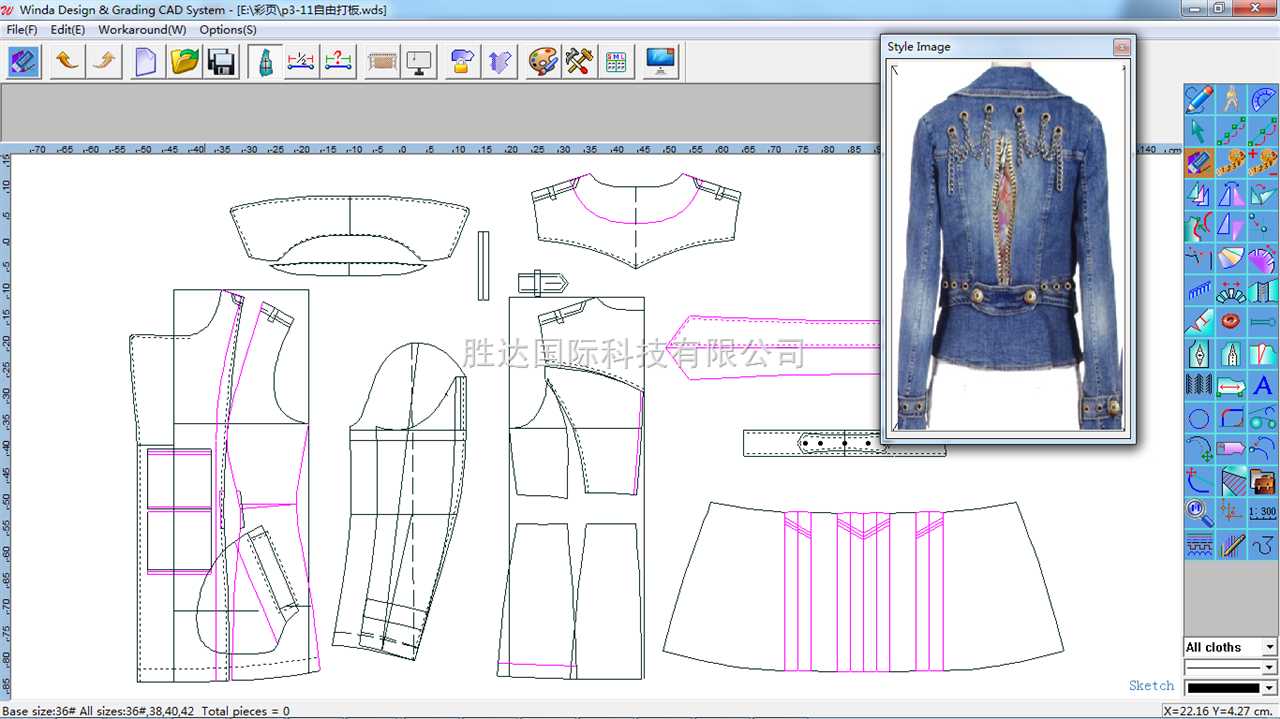Open file using the folder toolbar icon
1280x719 pixels.
184,62
